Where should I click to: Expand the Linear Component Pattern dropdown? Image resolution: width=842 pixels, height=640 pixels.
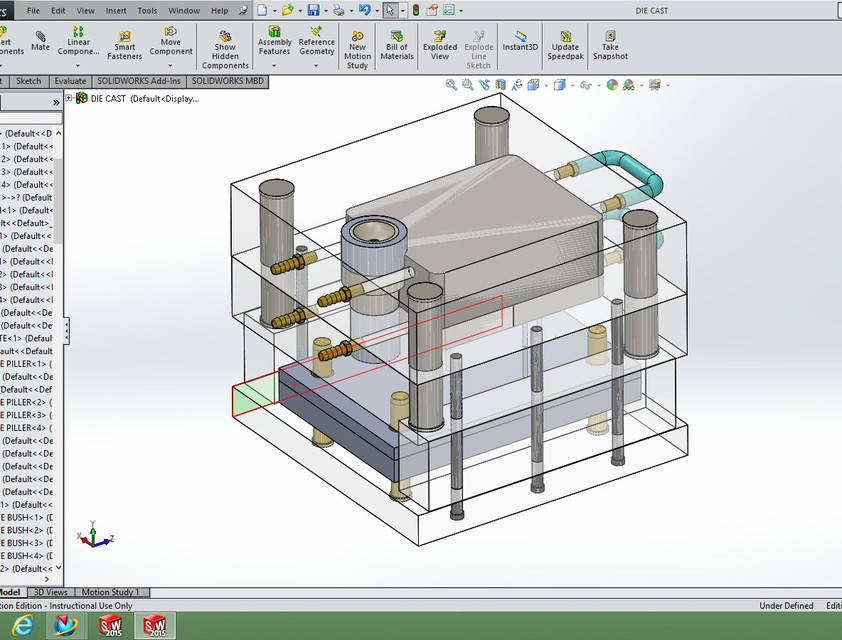[x=78, y=66]
